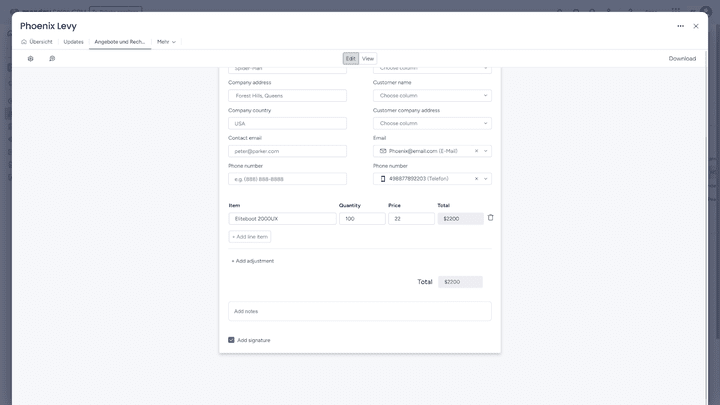
Task: Download the quote document
Action: click(682, 59)
